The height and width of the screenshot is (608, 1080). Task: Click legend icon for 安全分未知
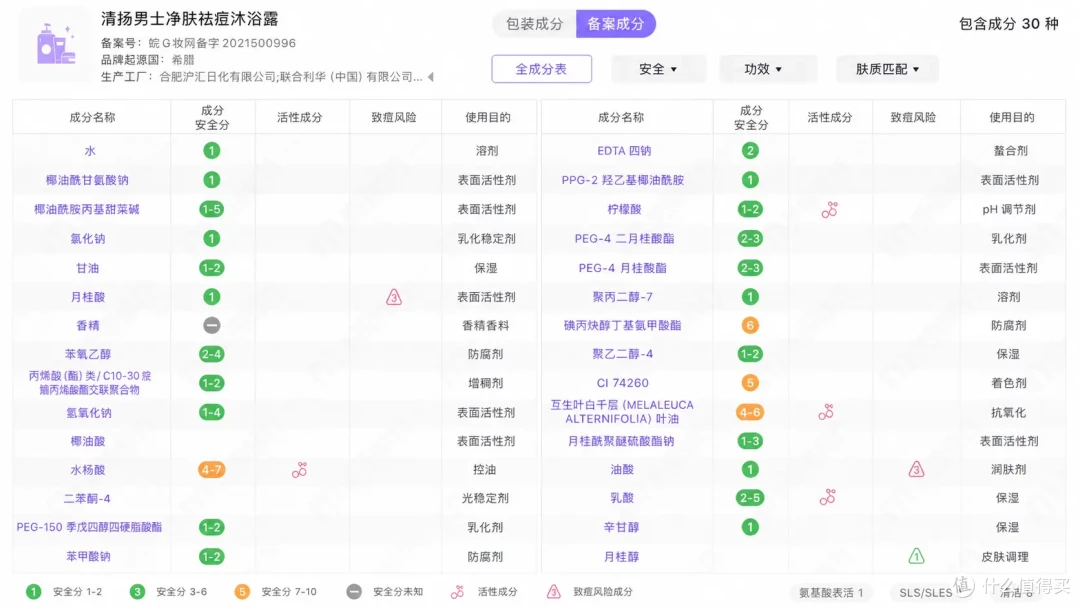coord(354,592)
